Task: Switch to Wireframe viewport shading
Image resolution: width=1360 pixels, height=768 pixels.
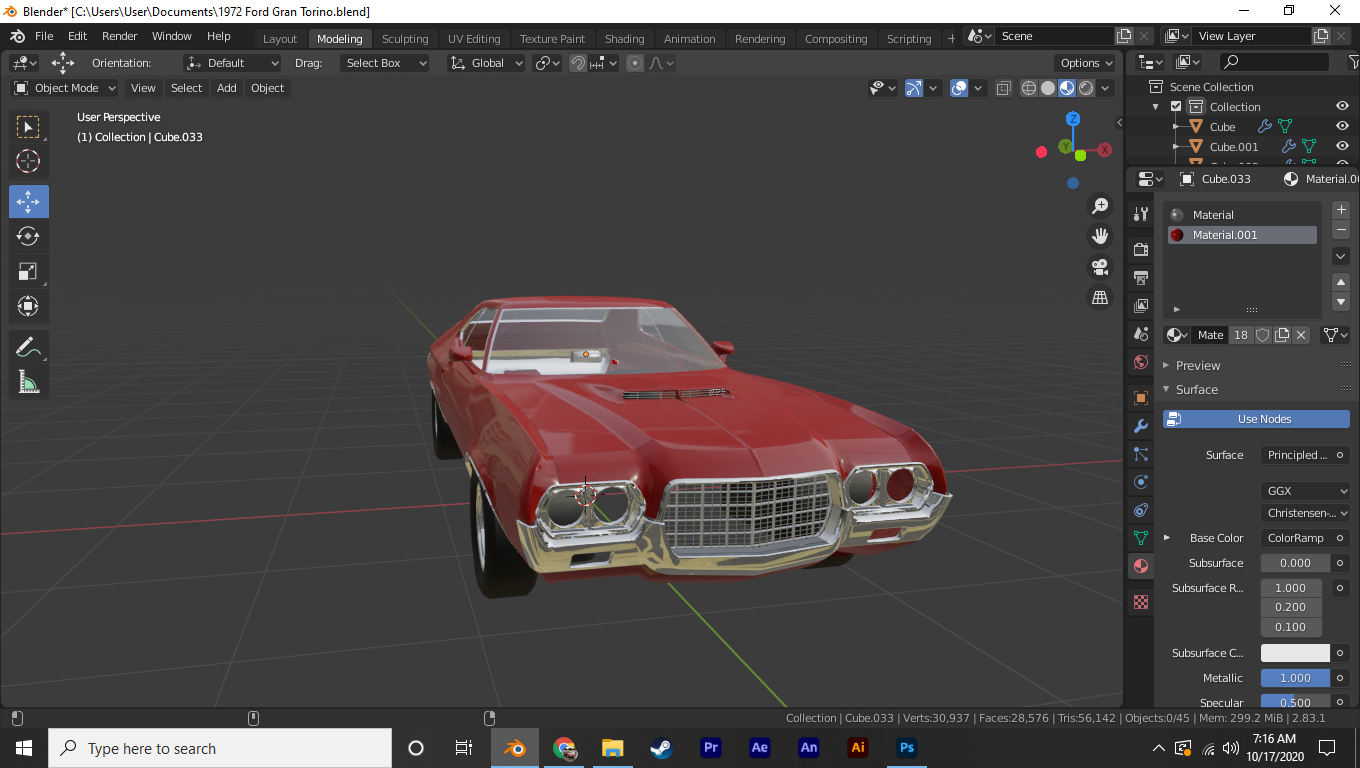Action: tap(1029, 88)
